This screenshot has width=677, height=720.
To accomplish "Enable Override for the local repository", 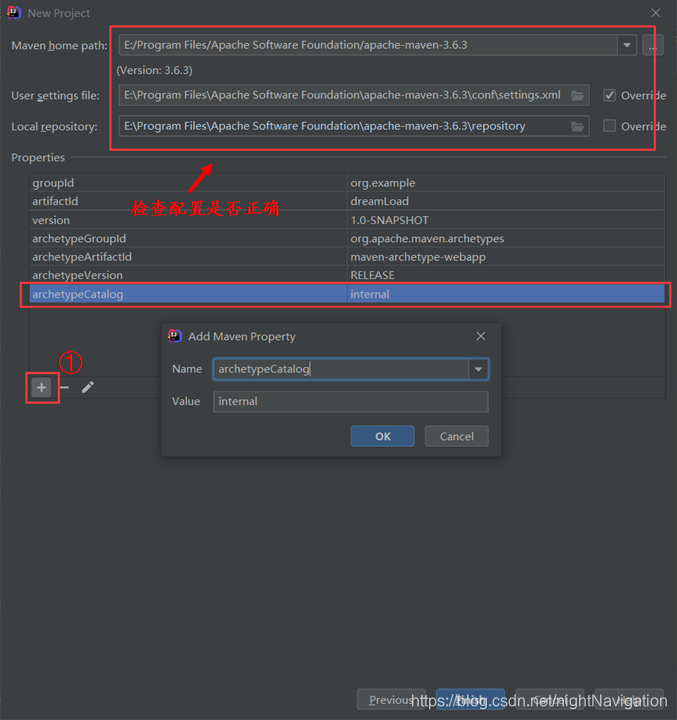I will pos(609,126).
